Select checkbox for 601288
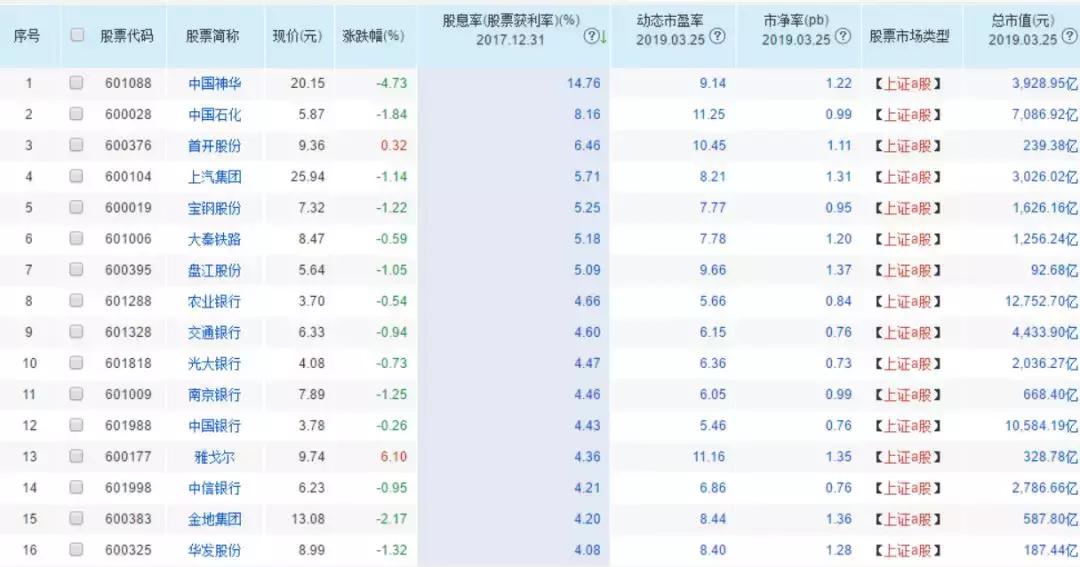Viewport: 1080px width, 567px height. (x=76, y=300)
